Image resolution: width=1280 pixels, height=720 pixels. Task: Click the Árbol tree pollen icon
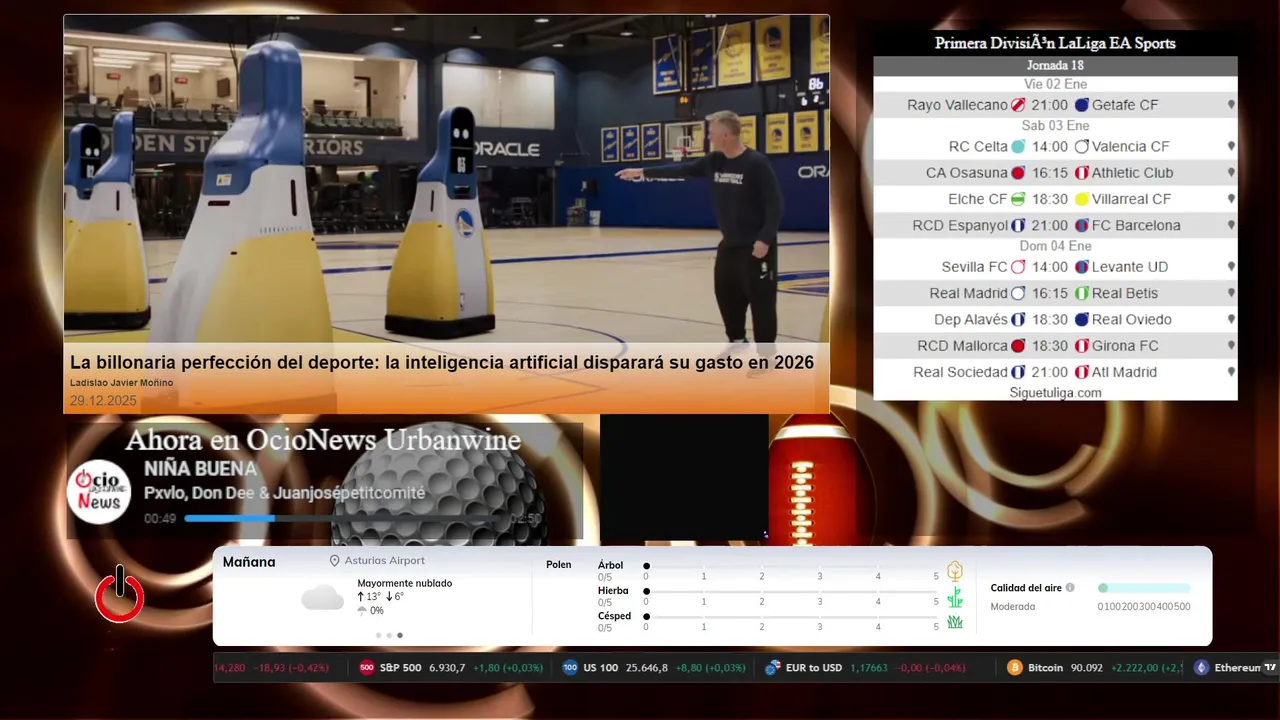coord(955,571)
